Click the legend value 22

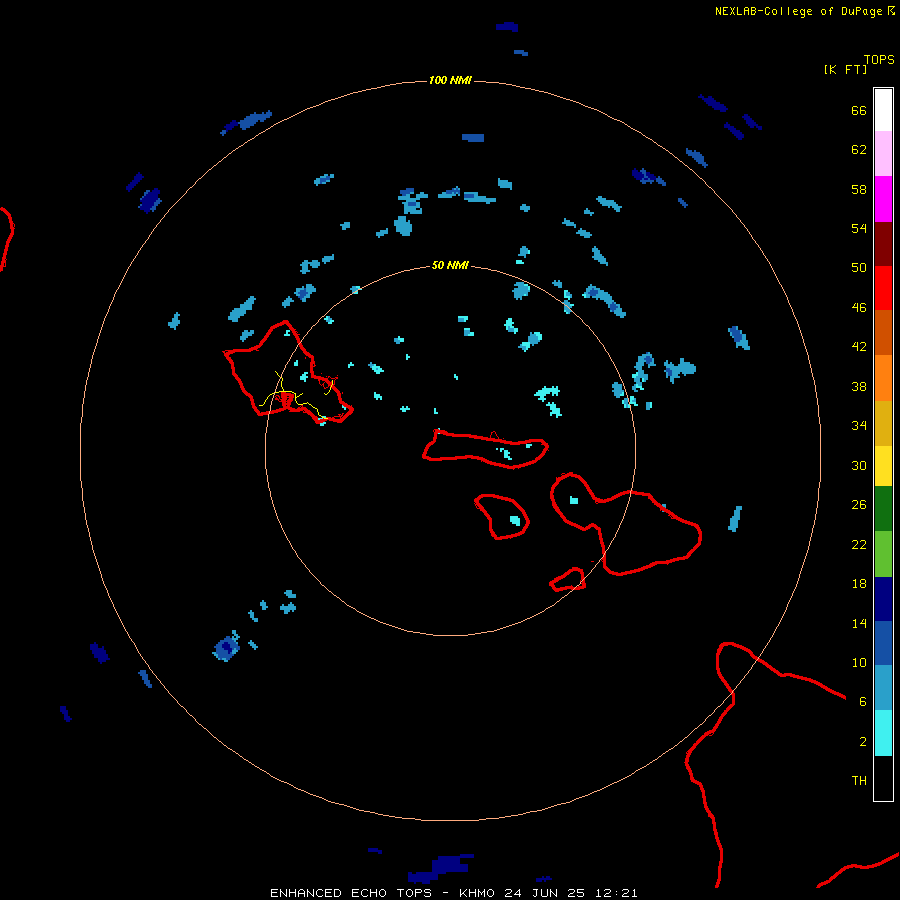tap(859, 544)
